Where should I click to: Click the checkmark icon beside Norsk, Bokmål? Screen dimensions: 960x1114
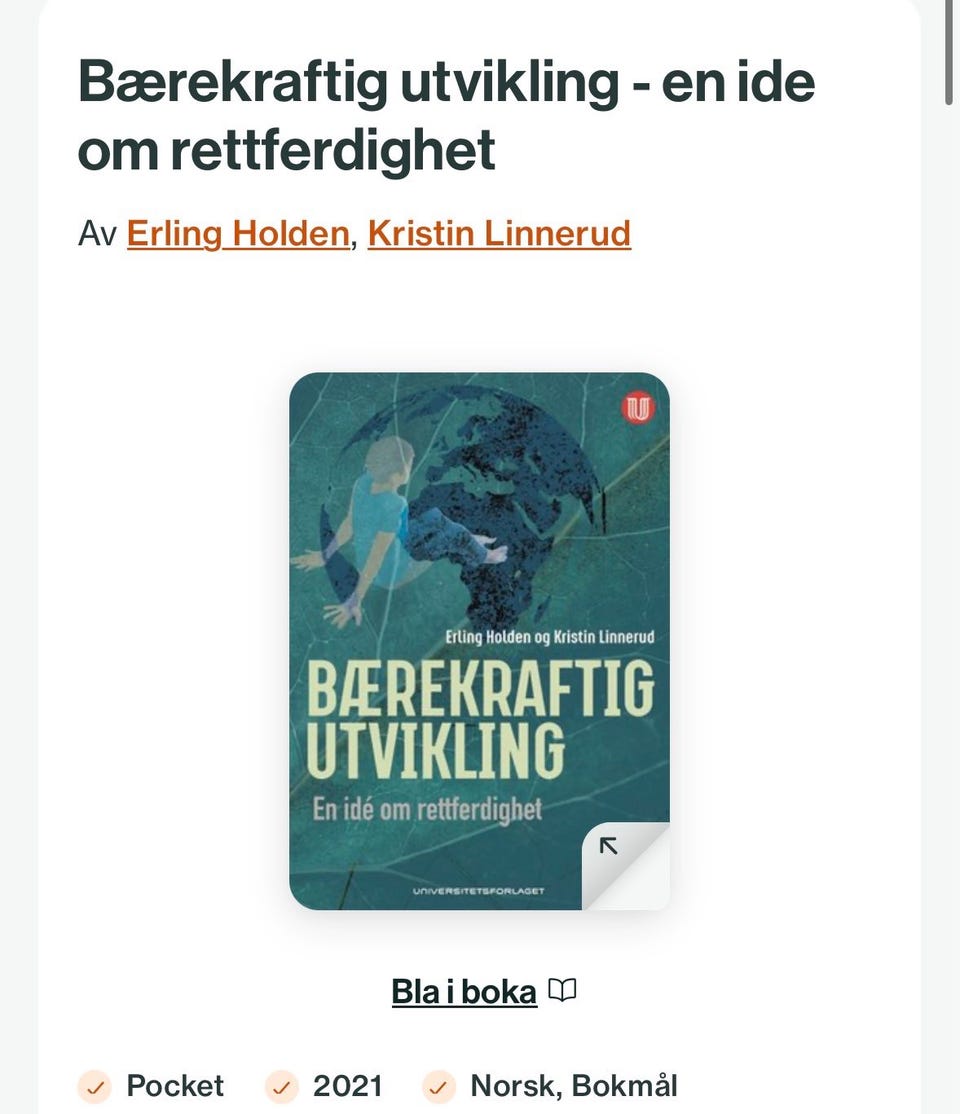[440, 1086]
